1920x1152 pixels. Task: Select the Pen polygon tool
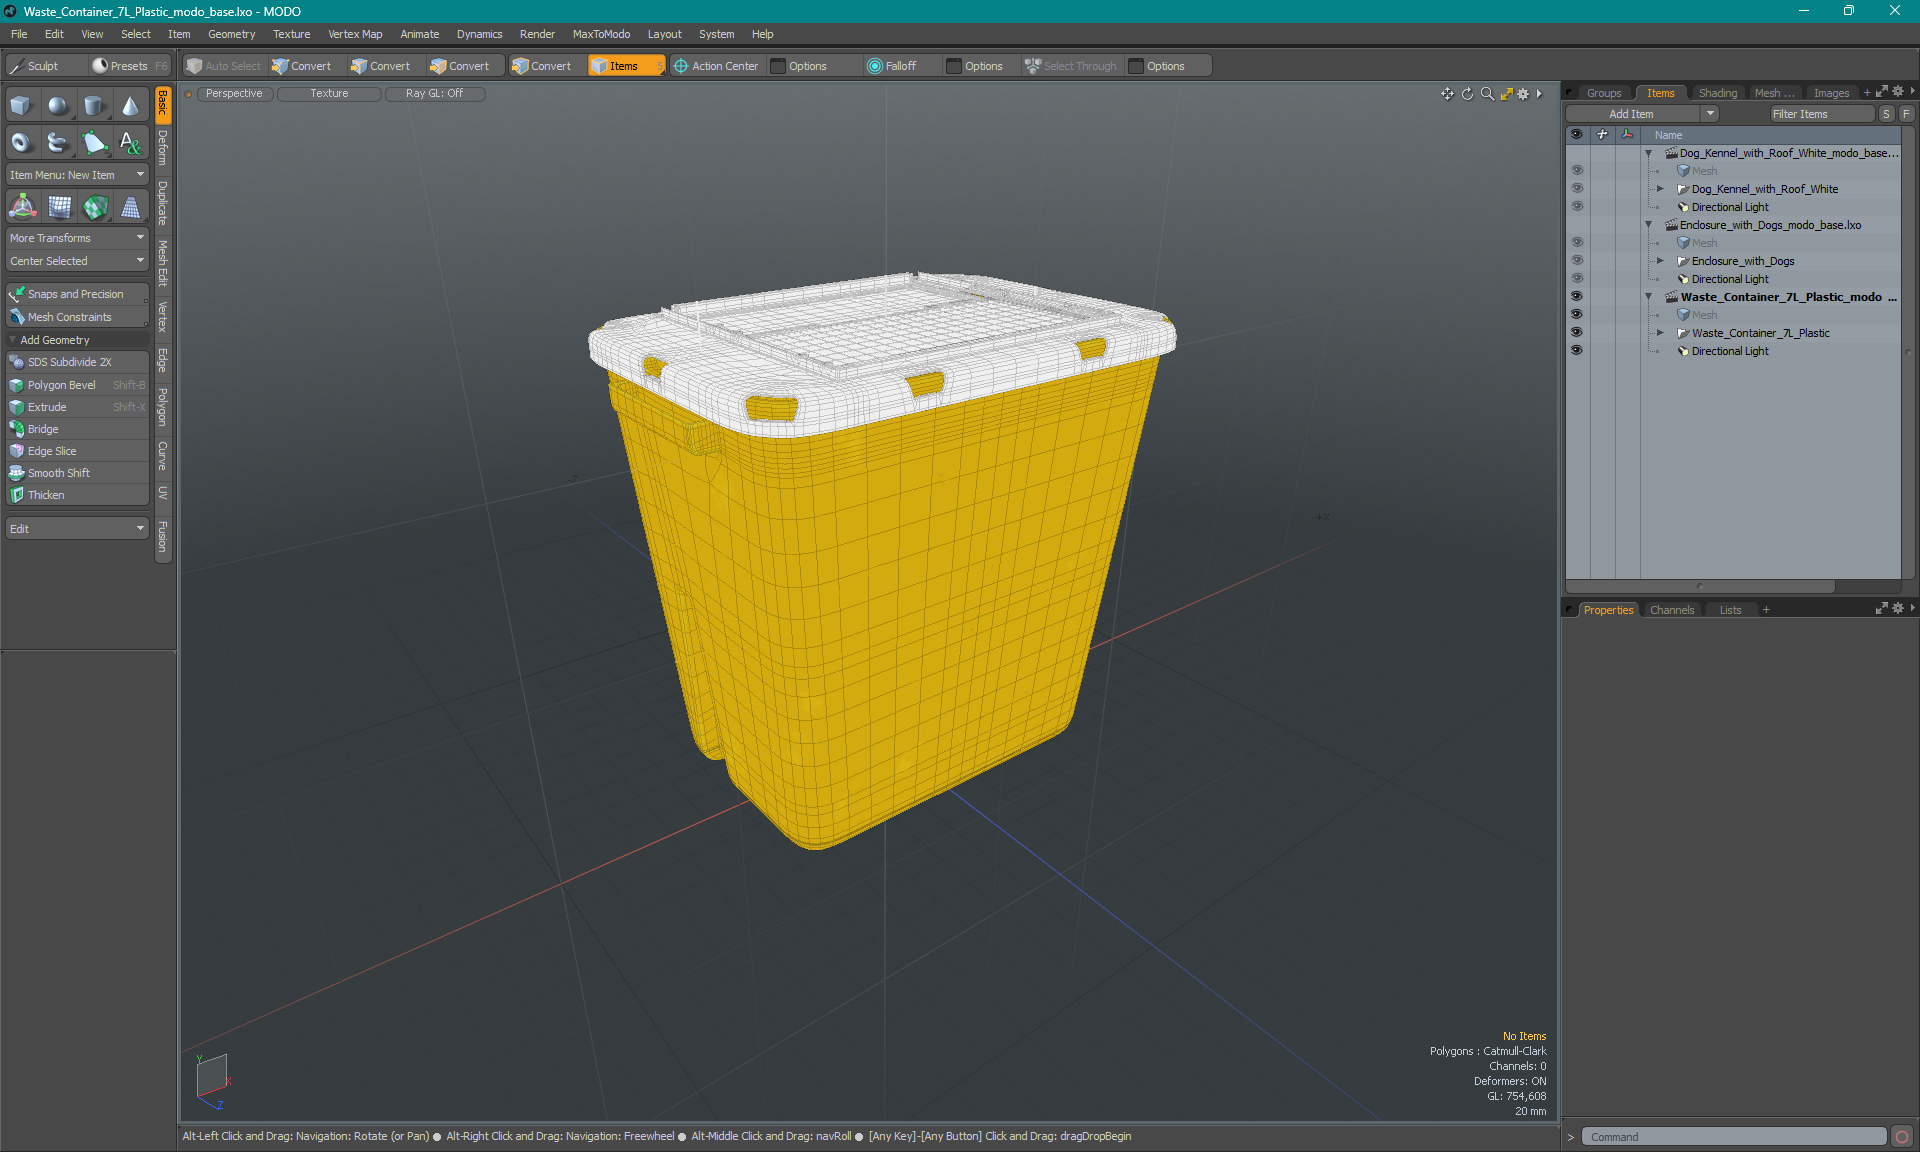[x=94, y=143]
